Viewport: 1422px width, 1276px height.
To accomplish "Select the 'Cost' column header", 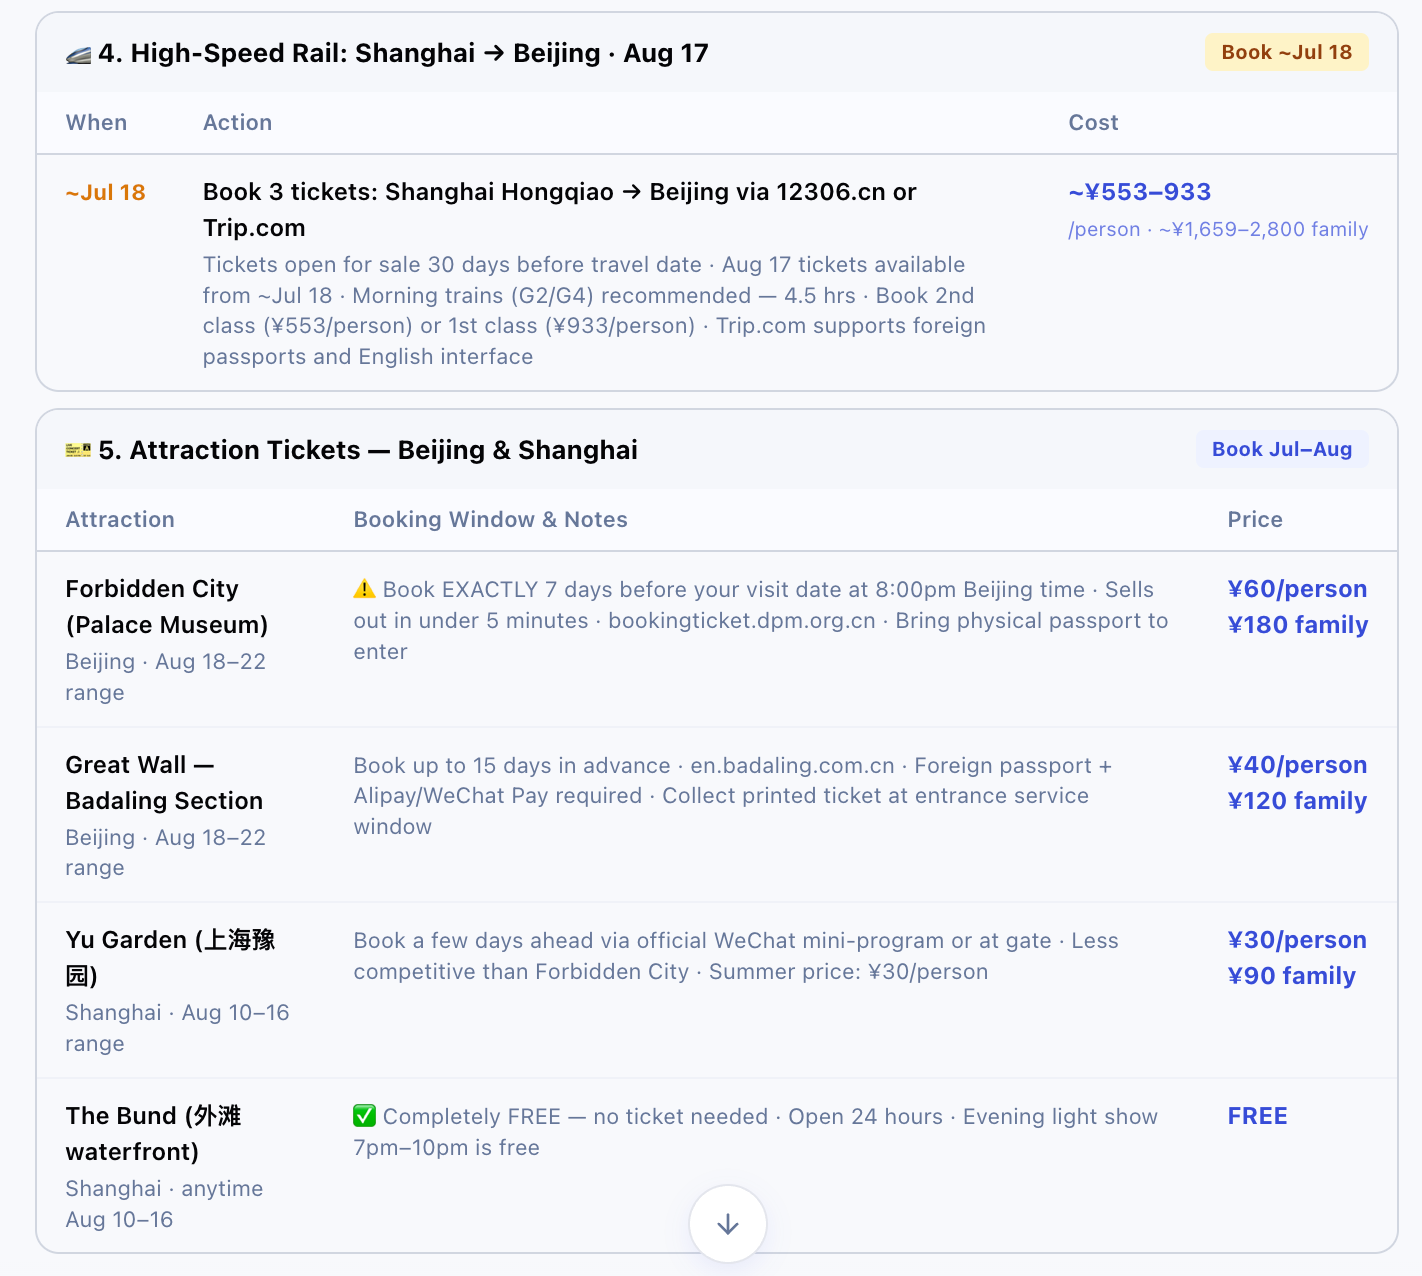I will point(1093,122).
